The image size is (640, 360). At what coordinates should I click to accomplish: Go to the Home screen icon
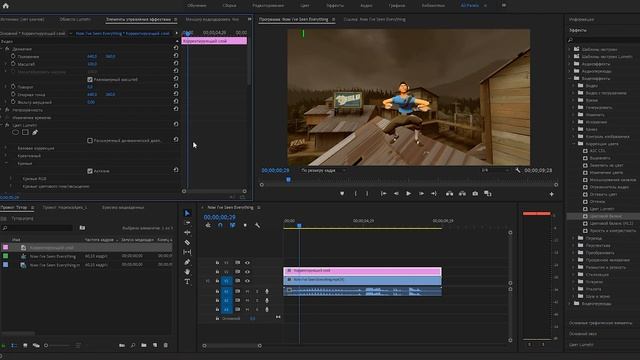pos(6,5)
